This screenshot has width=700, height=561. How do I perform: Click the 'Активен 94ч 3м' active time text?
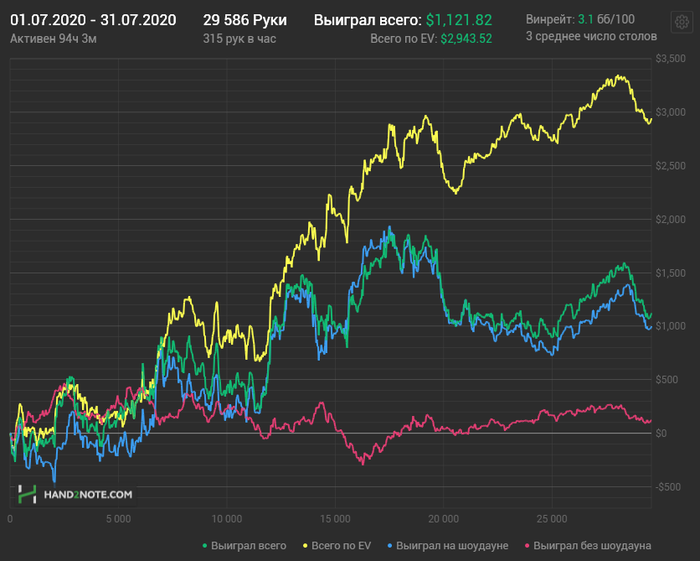coord(53,39)
